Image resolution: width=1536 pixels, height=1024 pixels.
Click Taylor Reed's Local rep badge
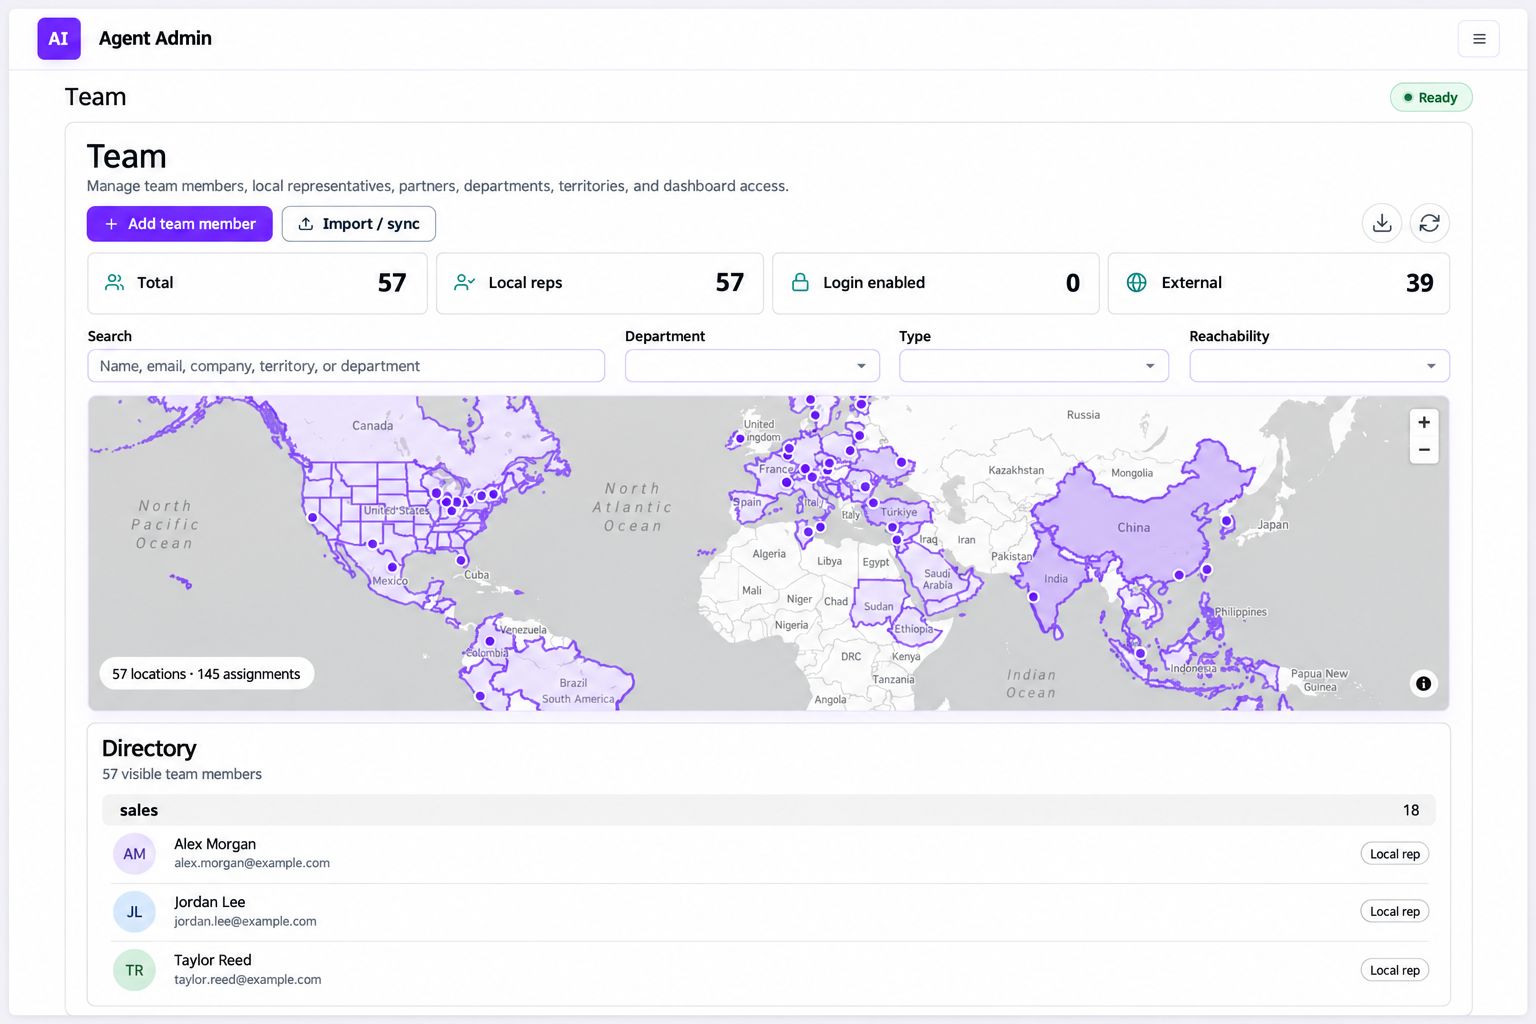coord(1395,970)
